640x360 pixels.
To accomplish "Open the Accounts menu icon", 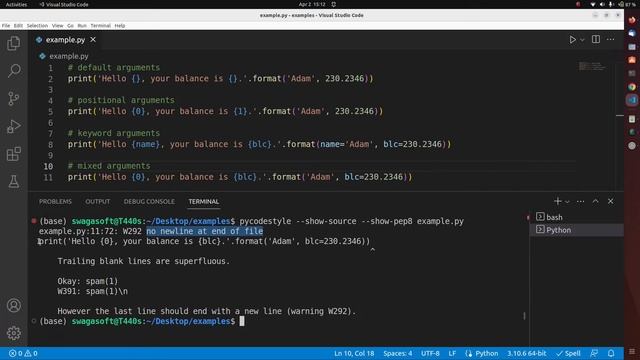I will 13,305.
